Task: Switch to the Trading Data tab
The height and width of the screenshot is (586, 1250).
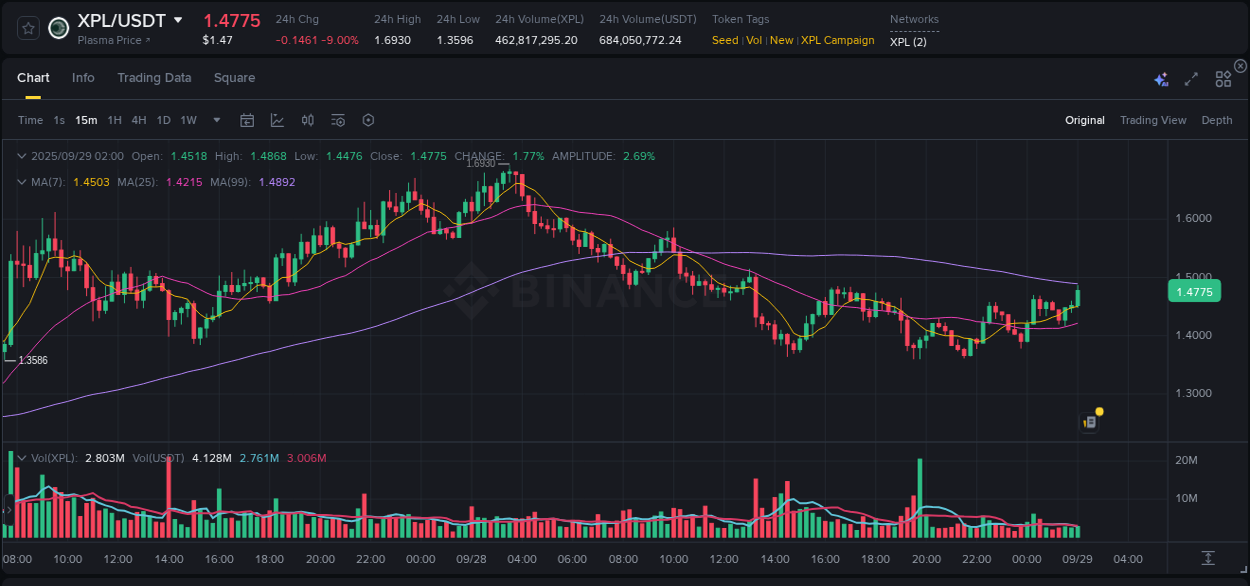Action: click(x=154, y=77)
